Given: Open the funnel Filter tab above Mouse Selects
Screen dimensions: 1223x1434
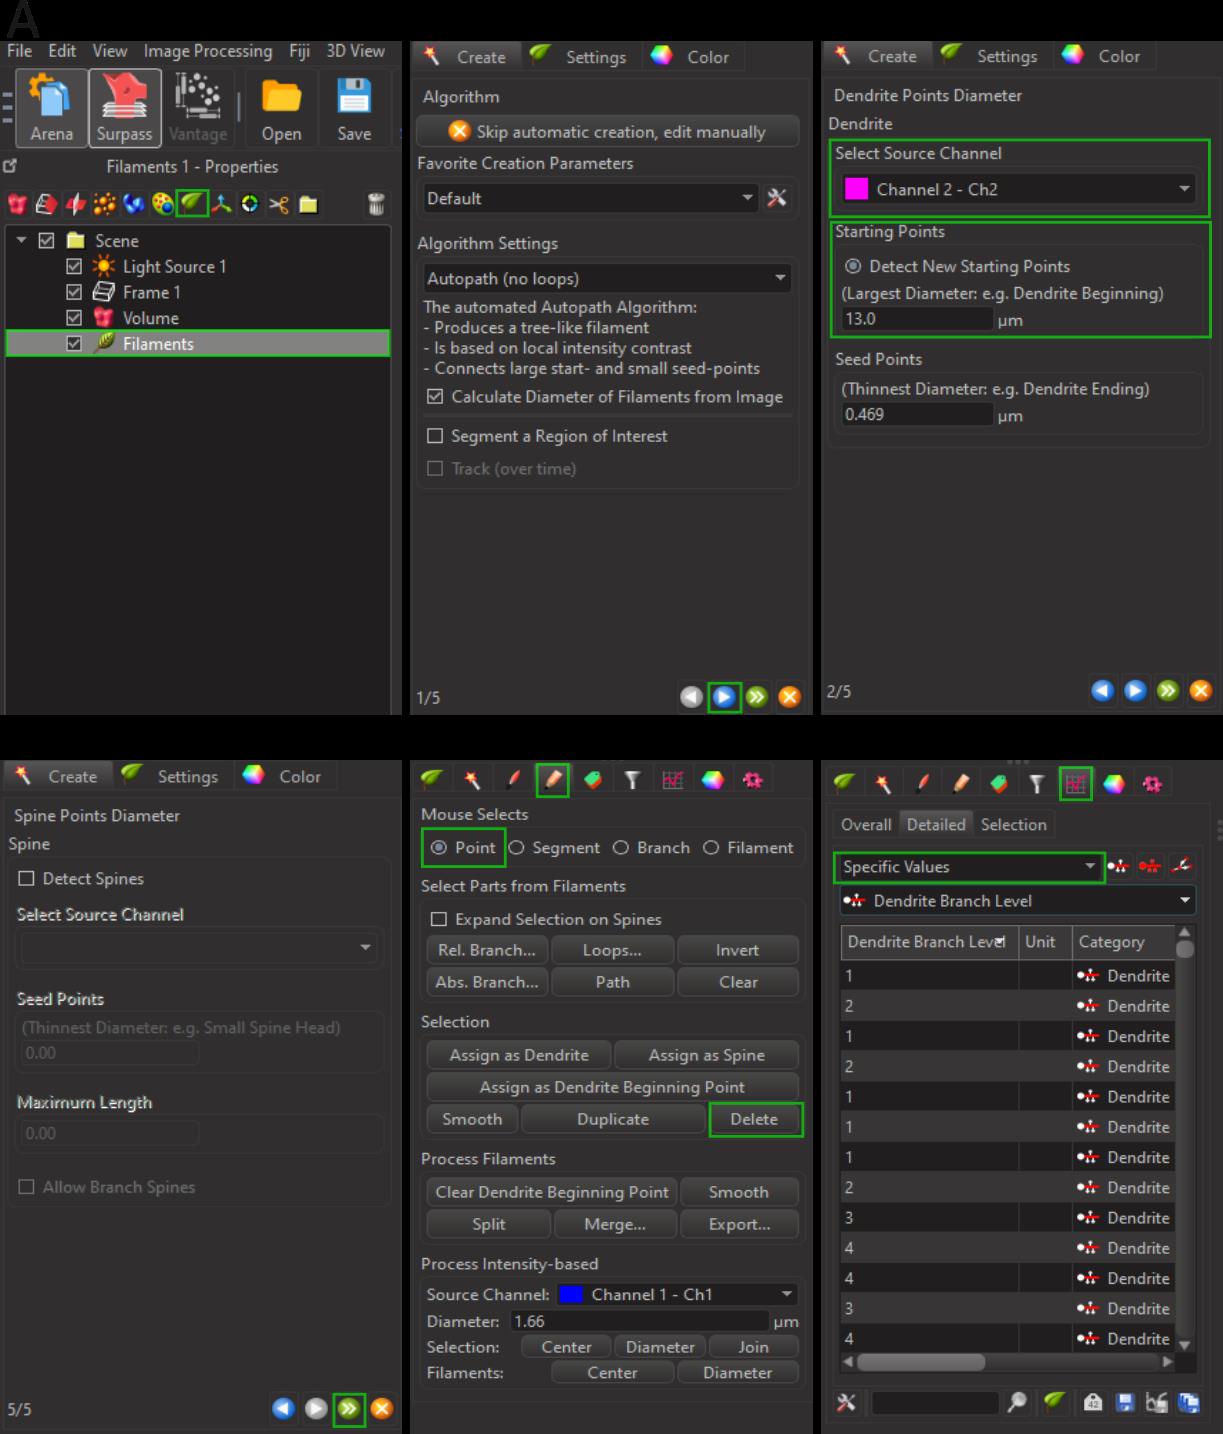Looking at the screenshot, I should pyautogui.click(x=632, y=780).
